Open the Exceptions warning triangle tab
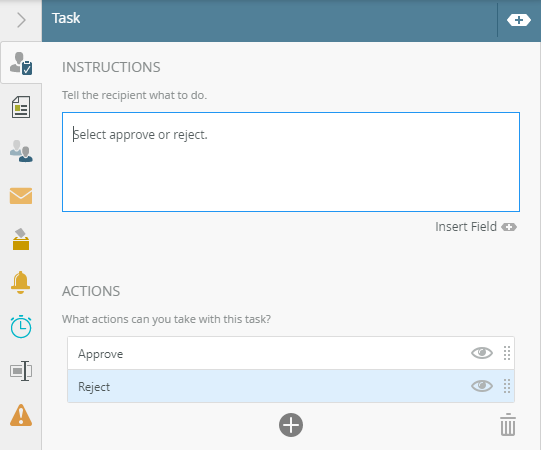 pyautogui.click(x=21, y=415)
